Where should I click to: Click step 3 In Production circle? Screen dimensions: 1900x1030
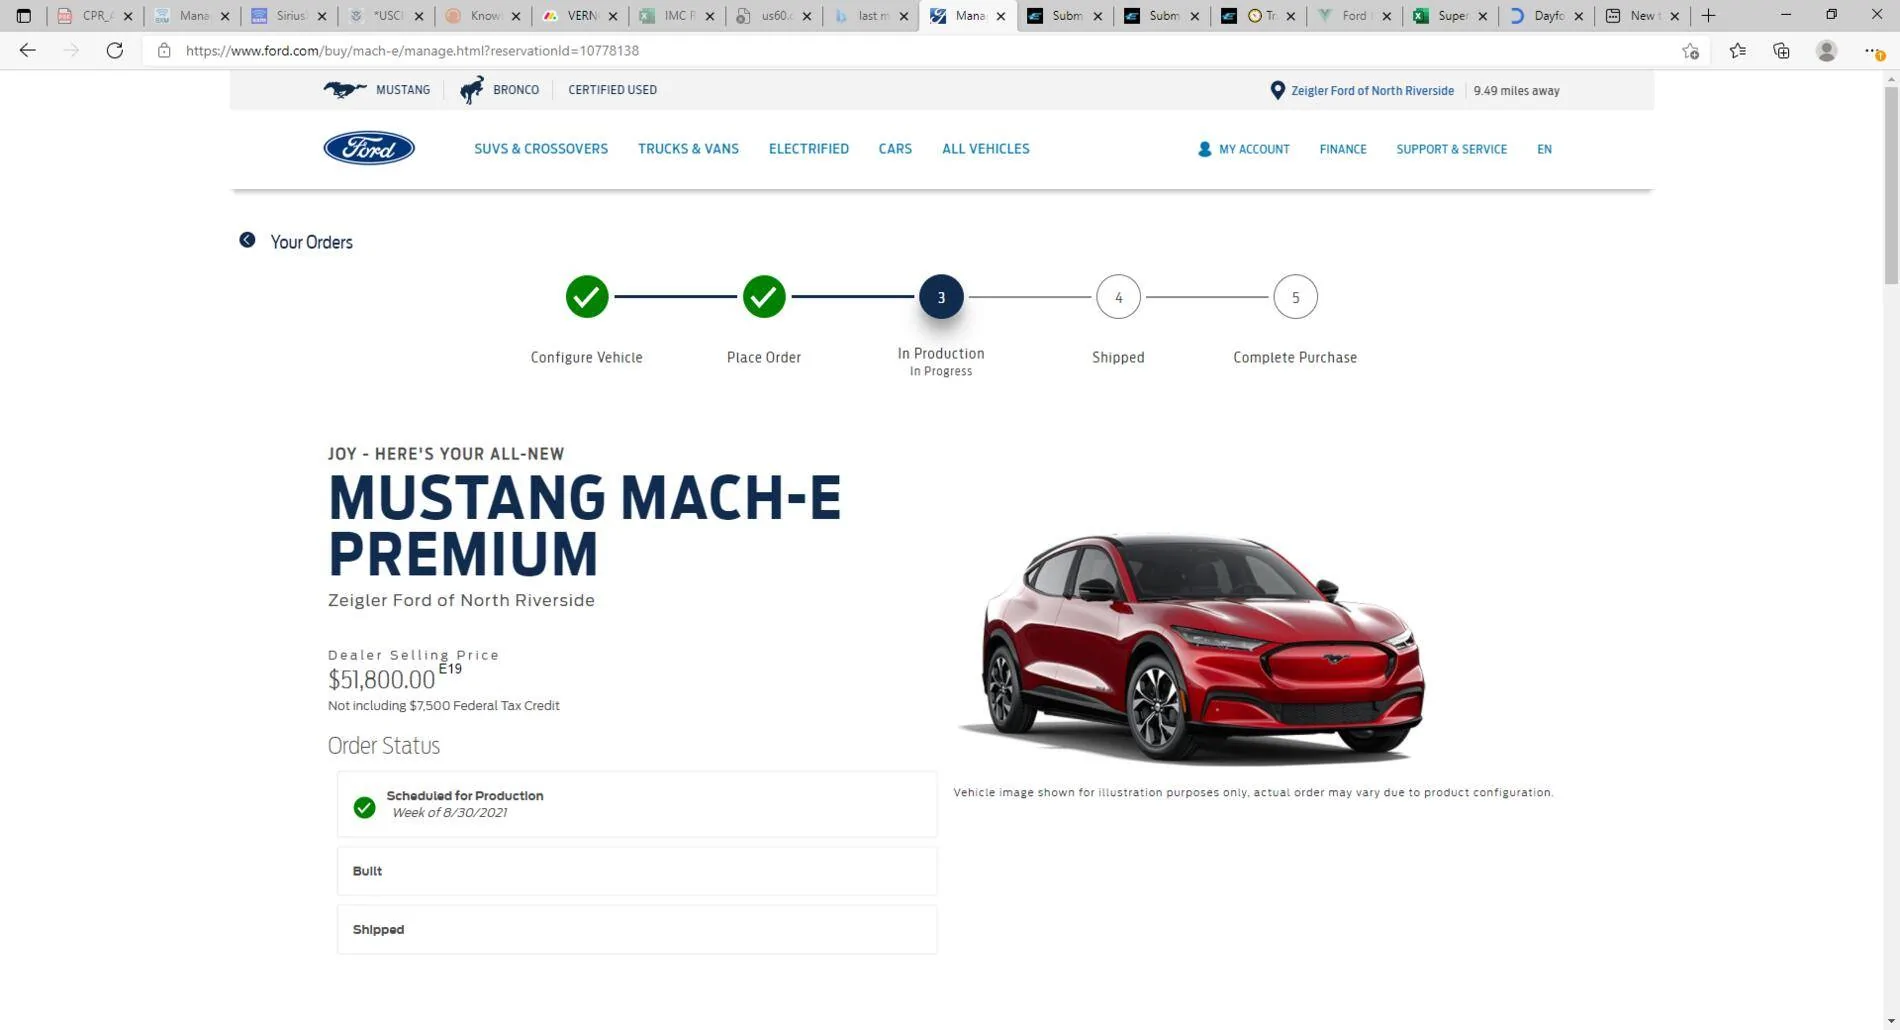click(x=941, y=297)
